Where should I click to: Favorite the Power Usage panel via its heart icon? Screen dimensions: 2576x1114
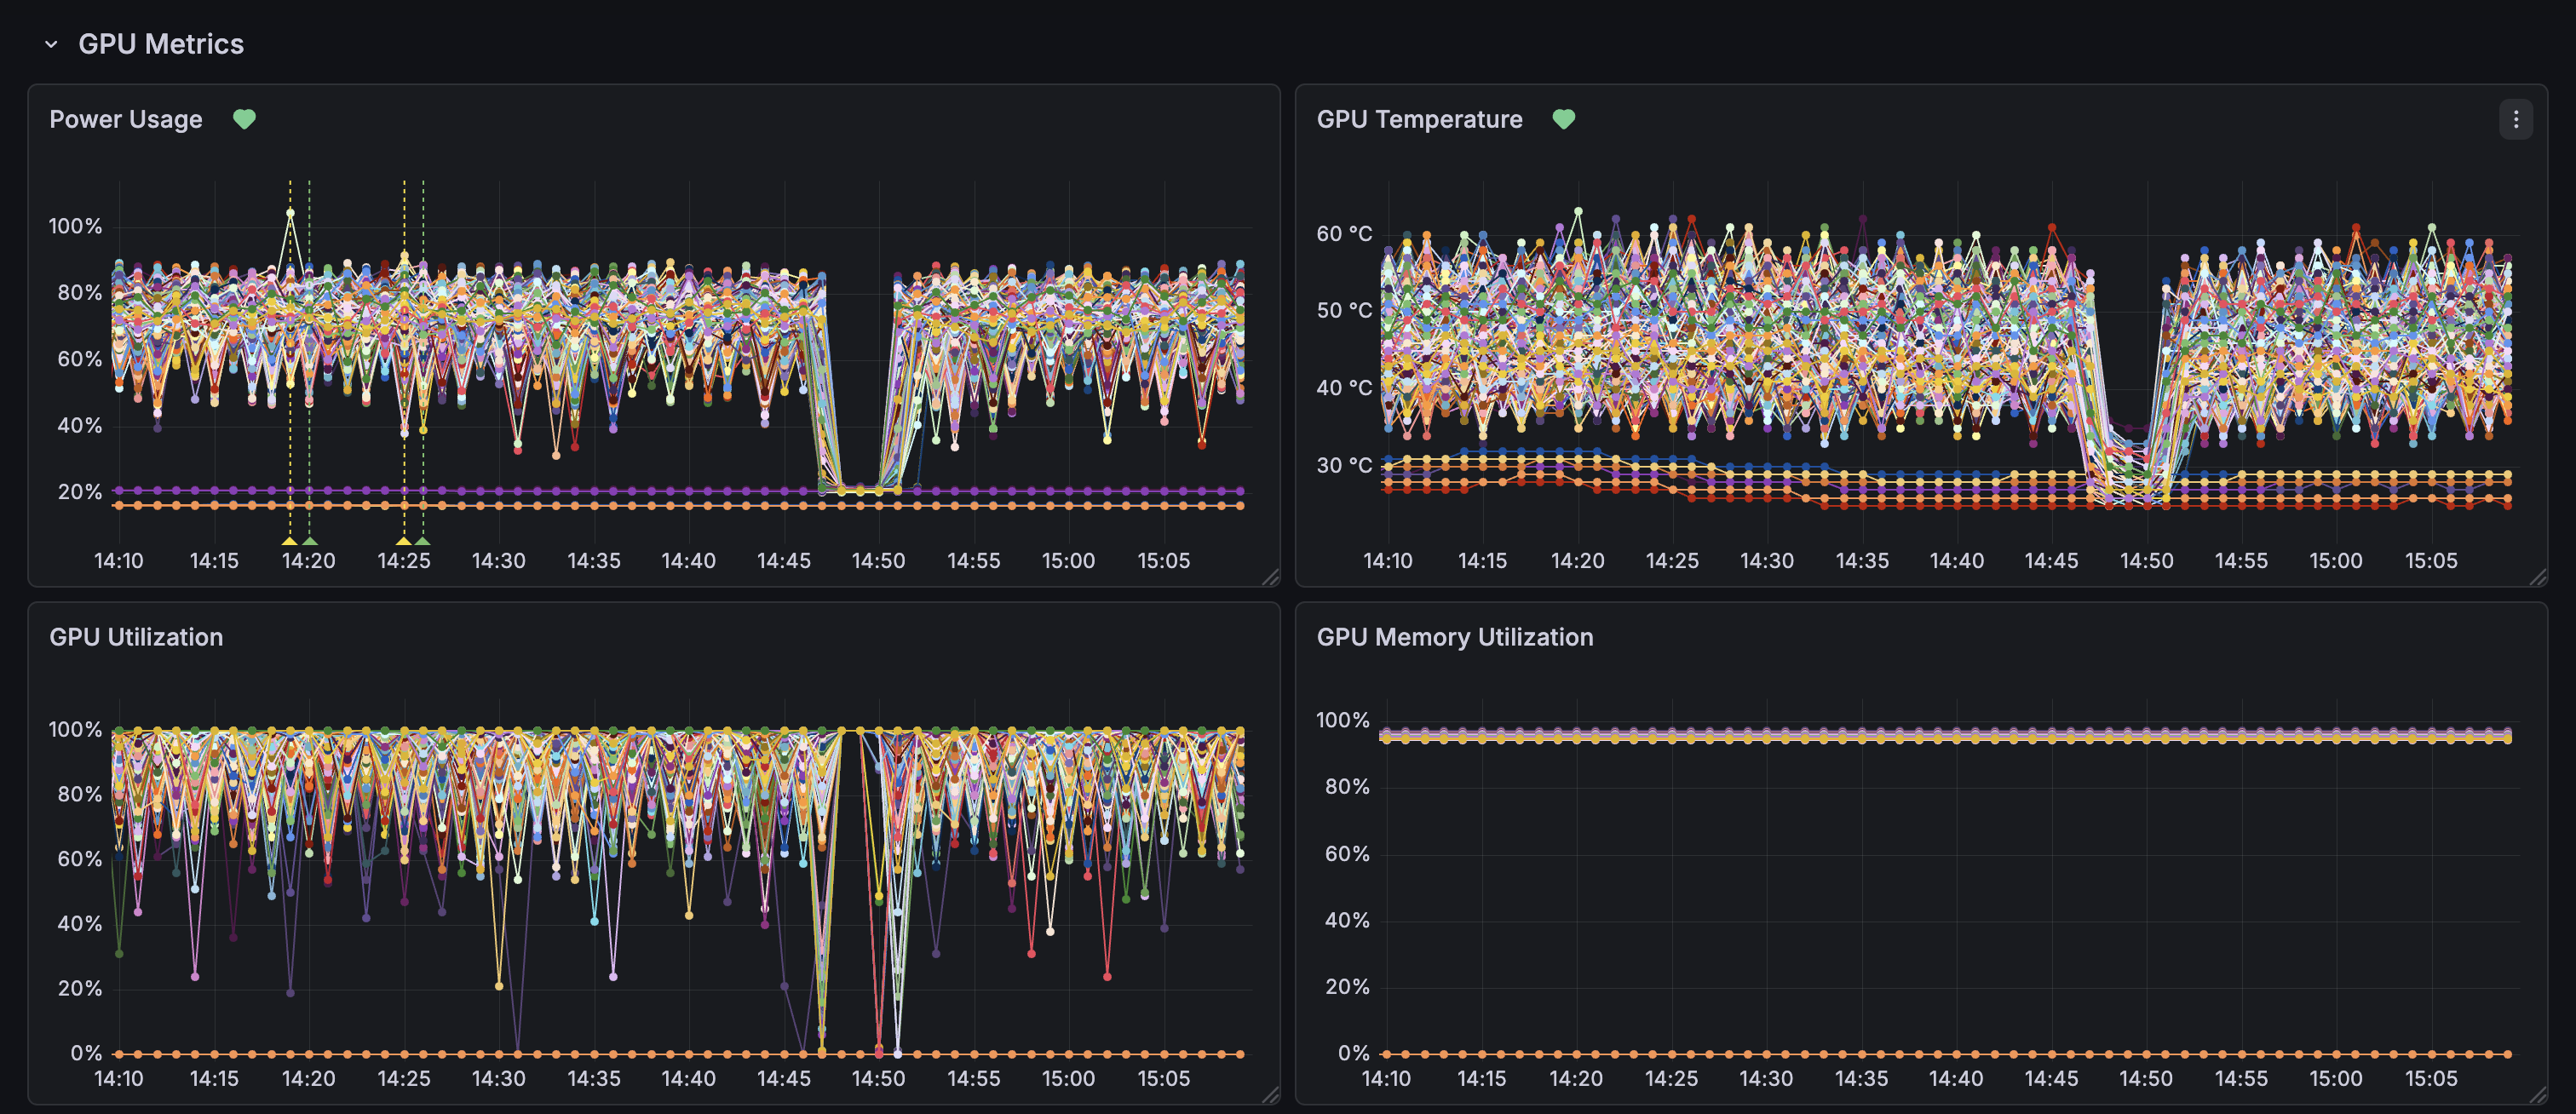(x=245, y=118)
